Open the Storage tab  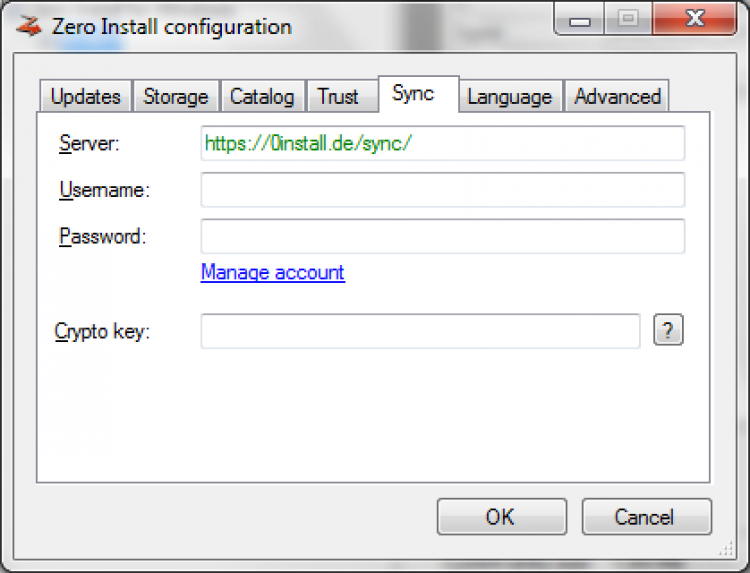point(175,97)
